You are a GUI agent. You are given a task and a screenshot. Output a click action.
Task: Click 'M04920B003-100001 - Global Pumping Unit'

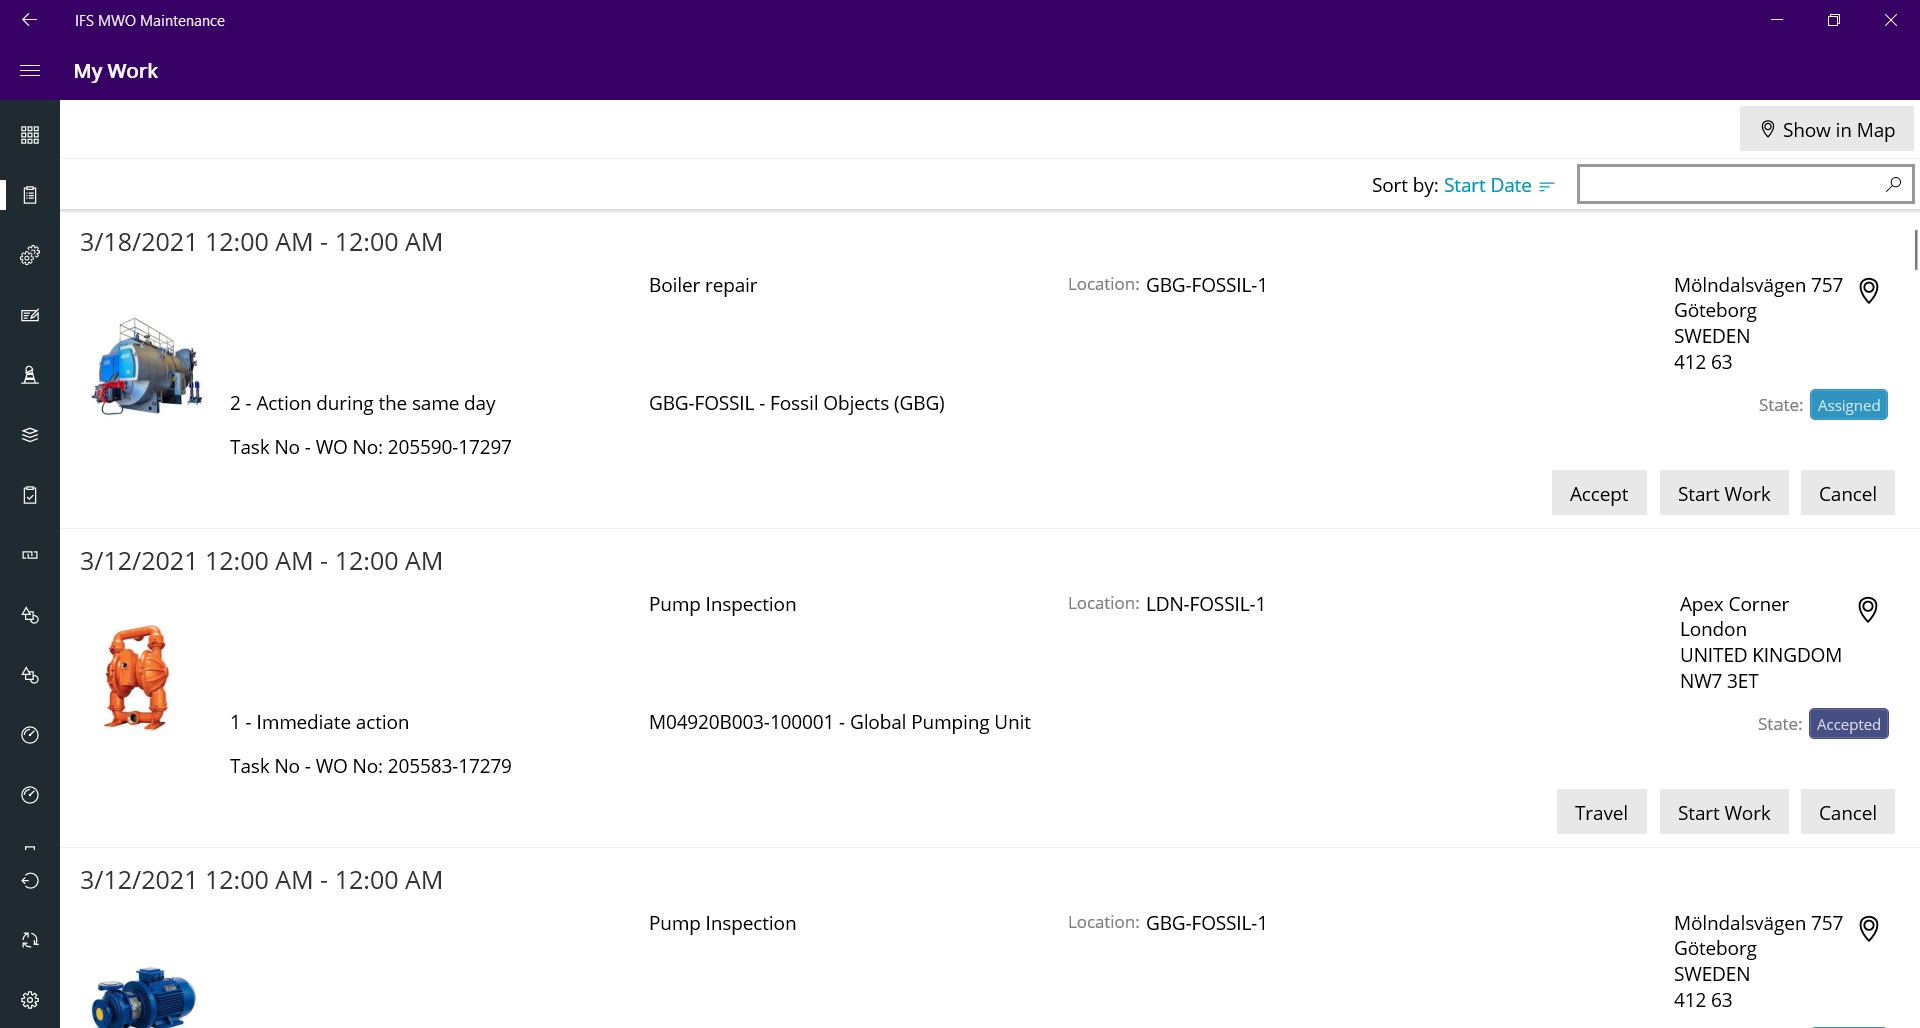[840, 722]
